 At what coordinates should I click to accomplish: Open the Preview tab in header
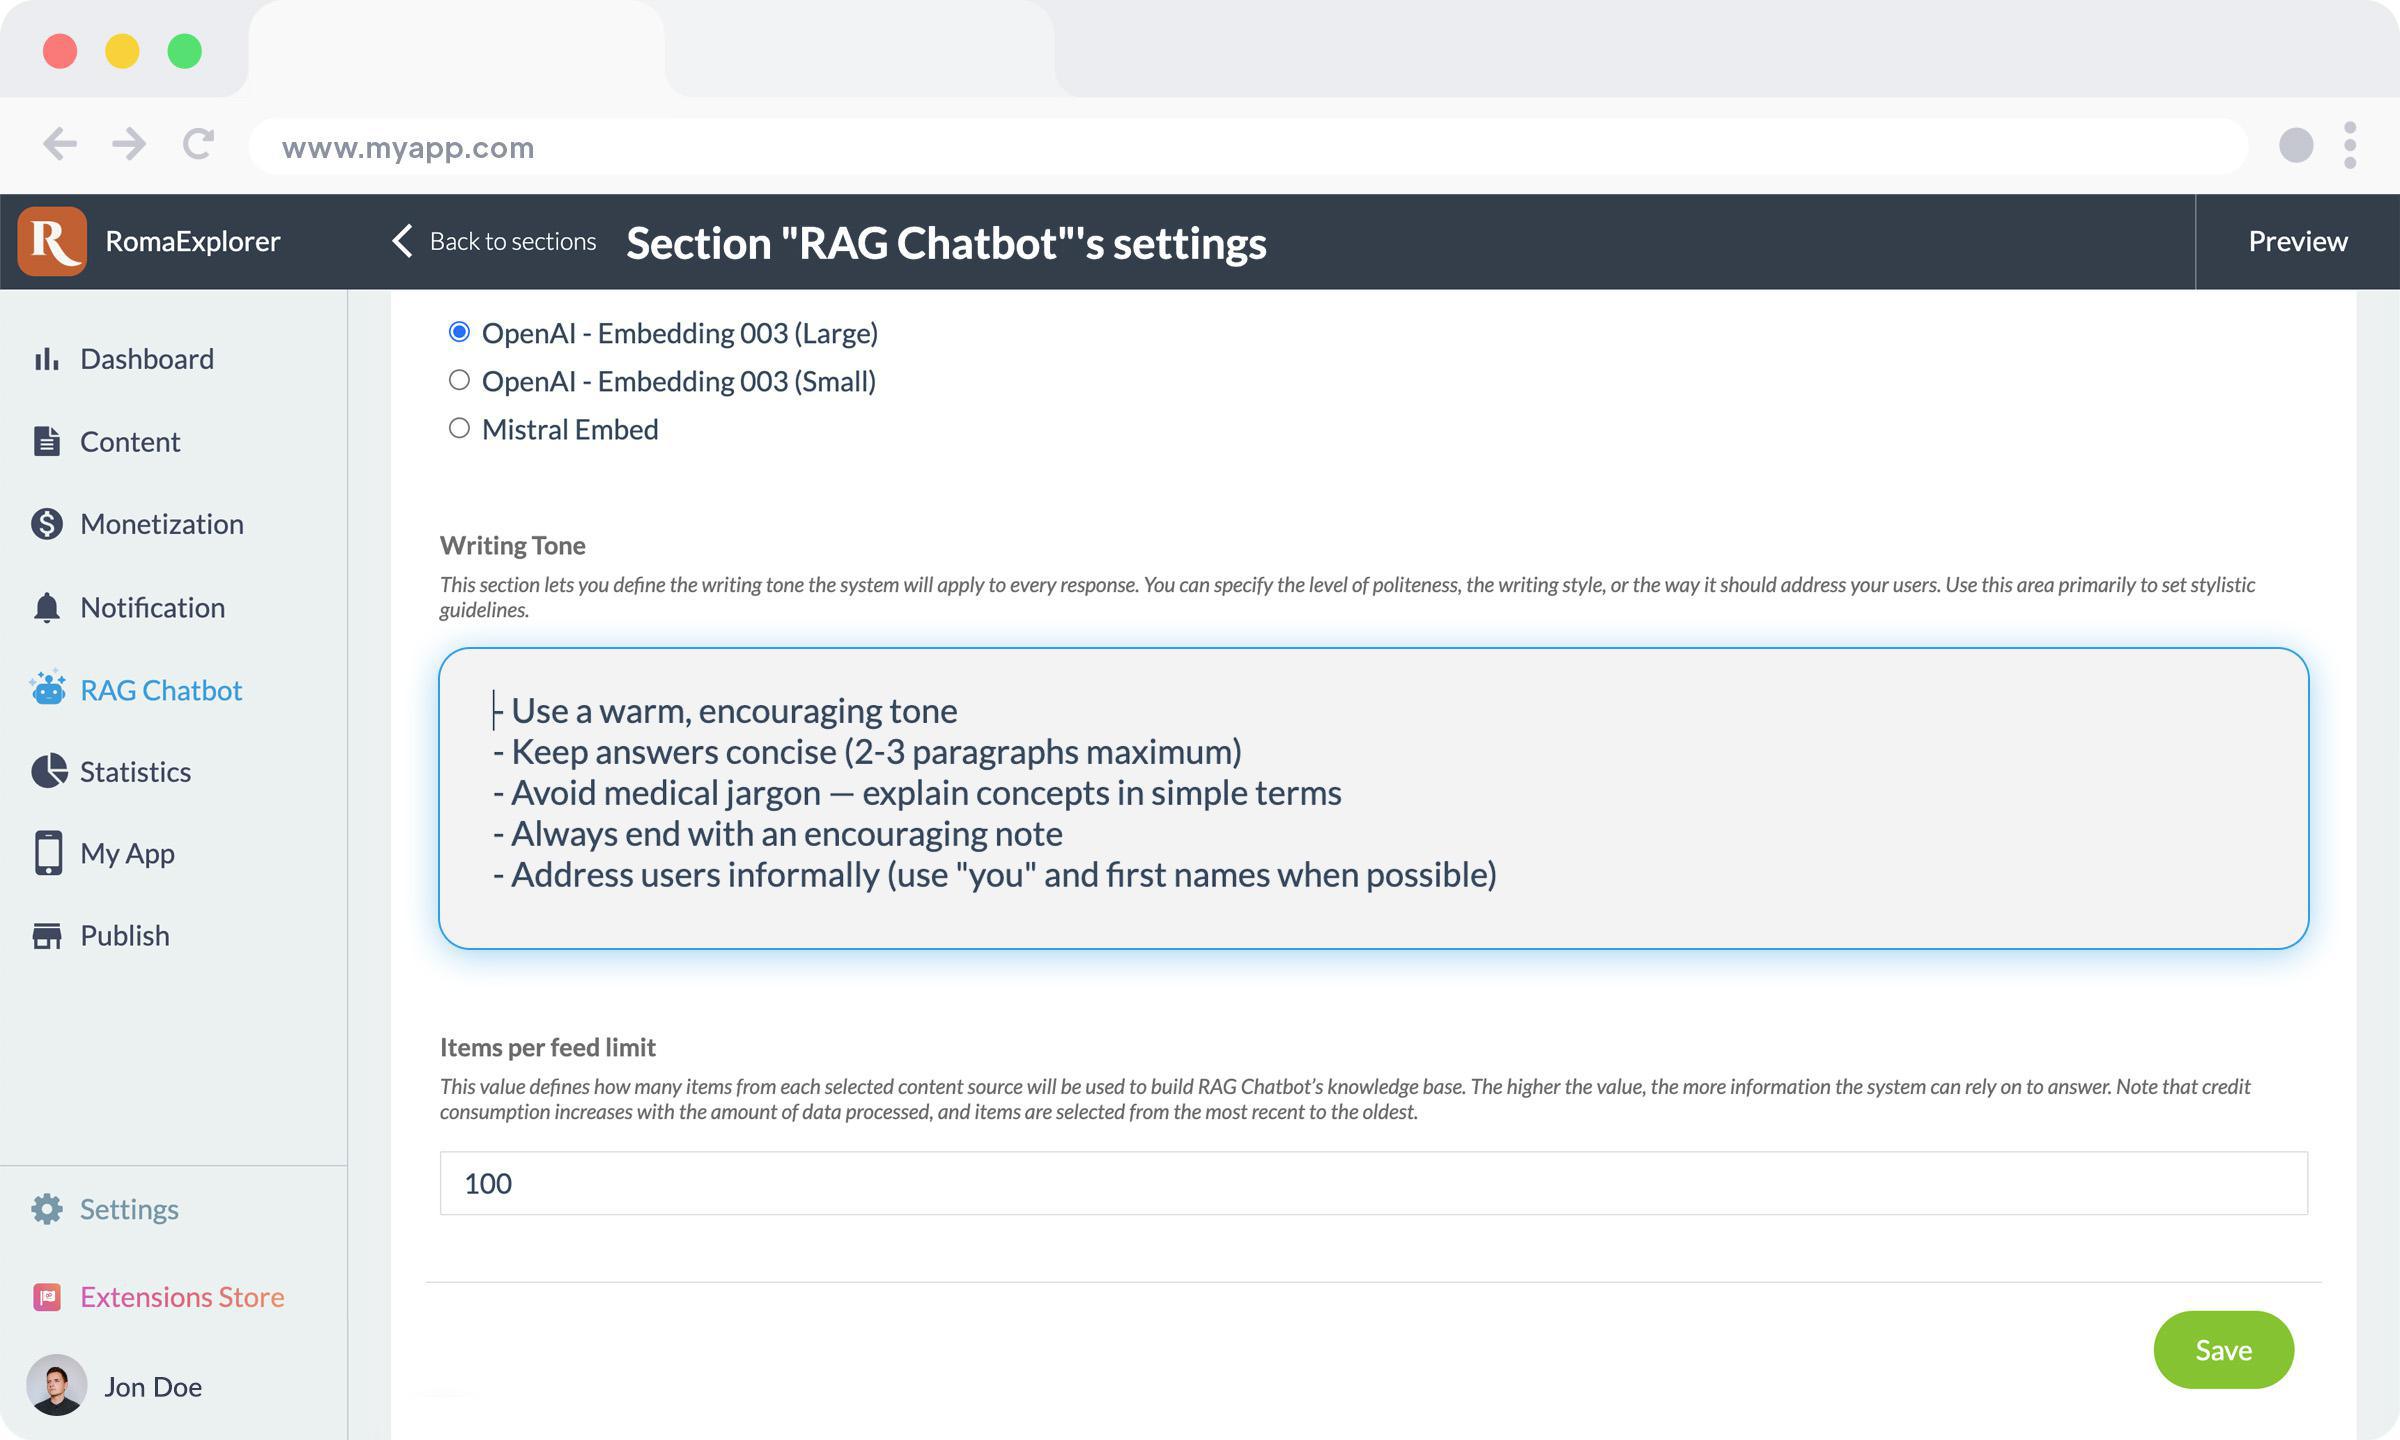[2297, 241]
